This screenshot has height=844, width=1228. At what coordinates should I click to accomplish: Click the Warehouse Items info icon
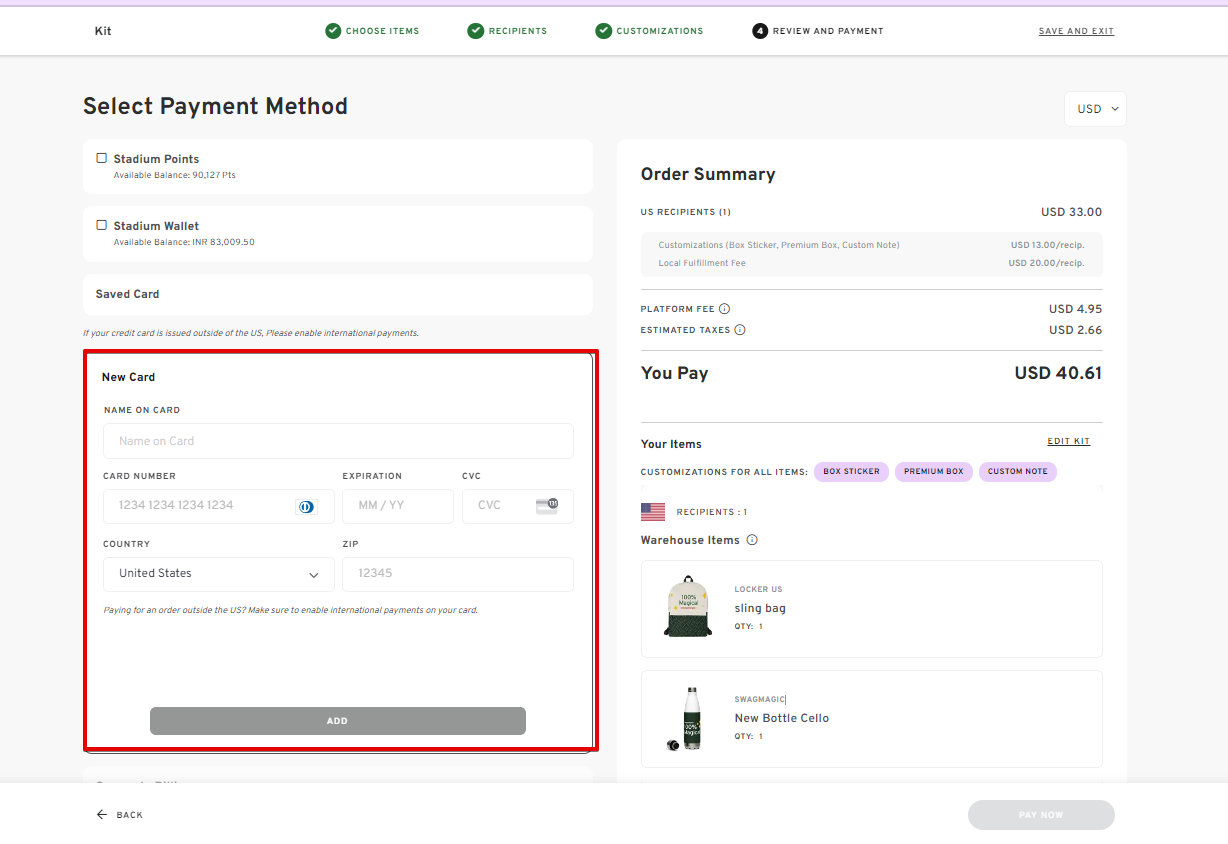[750, 539]
